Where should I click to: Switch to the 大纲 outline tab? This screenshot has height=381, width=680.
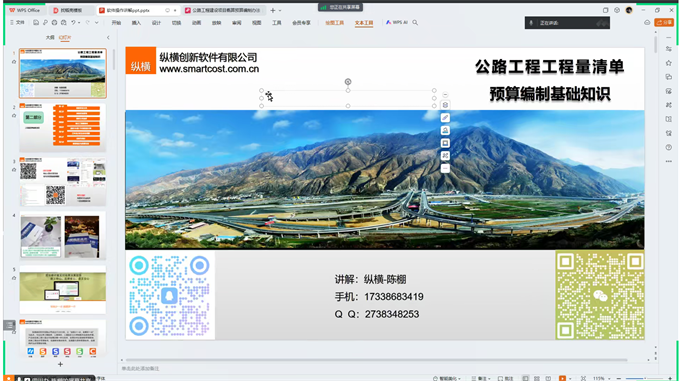pyautogui.click(x=50, y=38)
